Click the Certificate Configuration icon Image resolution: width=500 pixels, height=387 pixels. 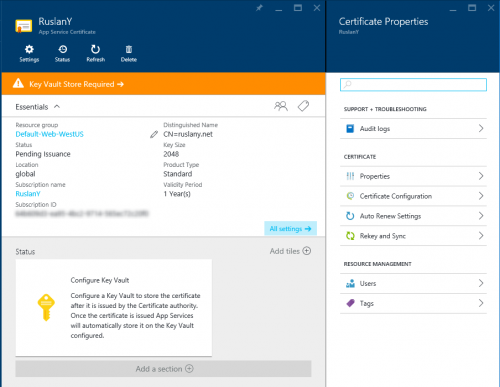(x=350, y=196)
